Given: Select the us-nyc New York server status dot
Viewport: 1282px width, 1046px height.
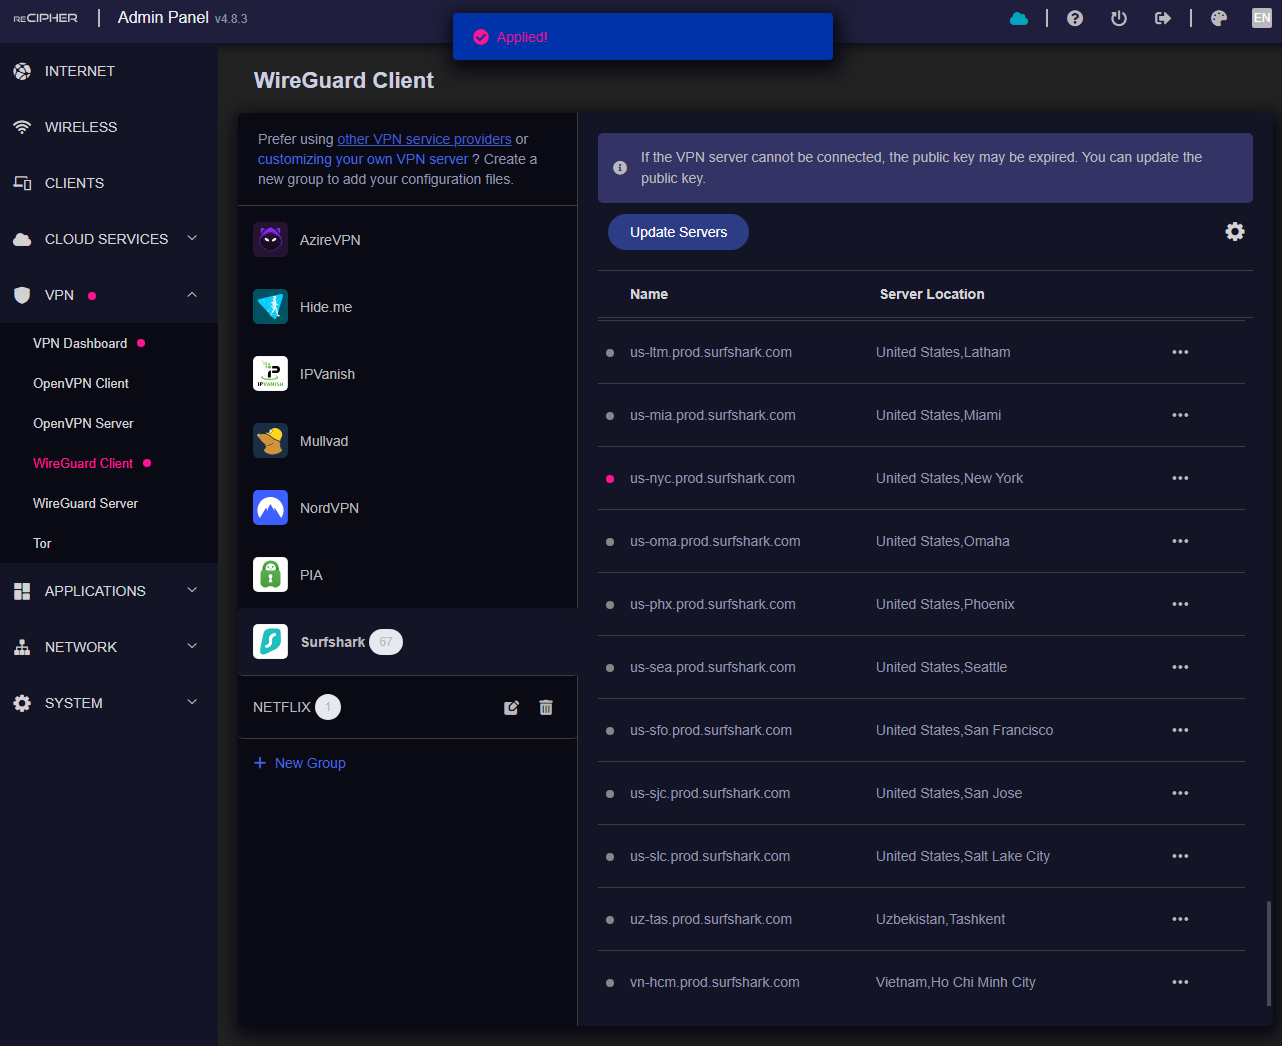Looking at the screenshot, I should 610,479.
